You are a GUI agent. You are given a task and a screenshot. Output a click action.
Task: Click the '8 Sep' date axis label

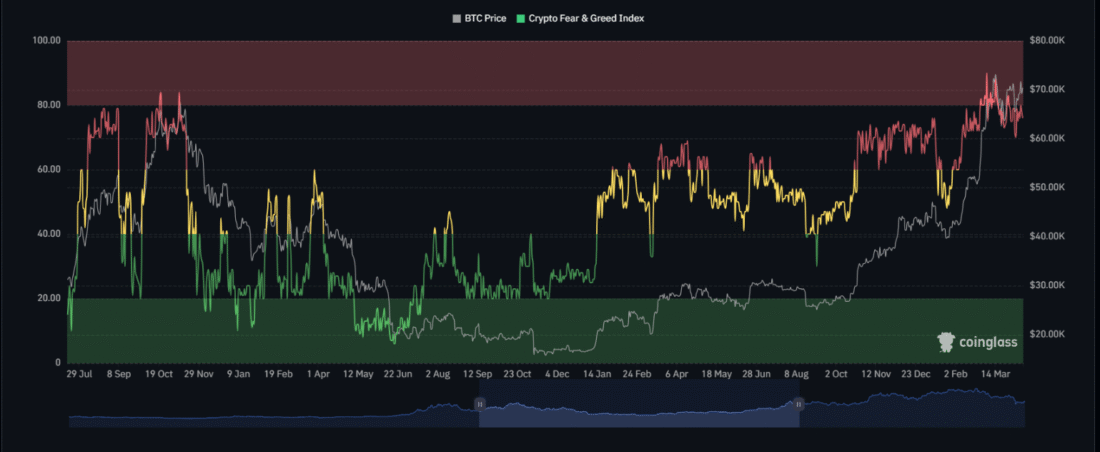tap(119, 374)
